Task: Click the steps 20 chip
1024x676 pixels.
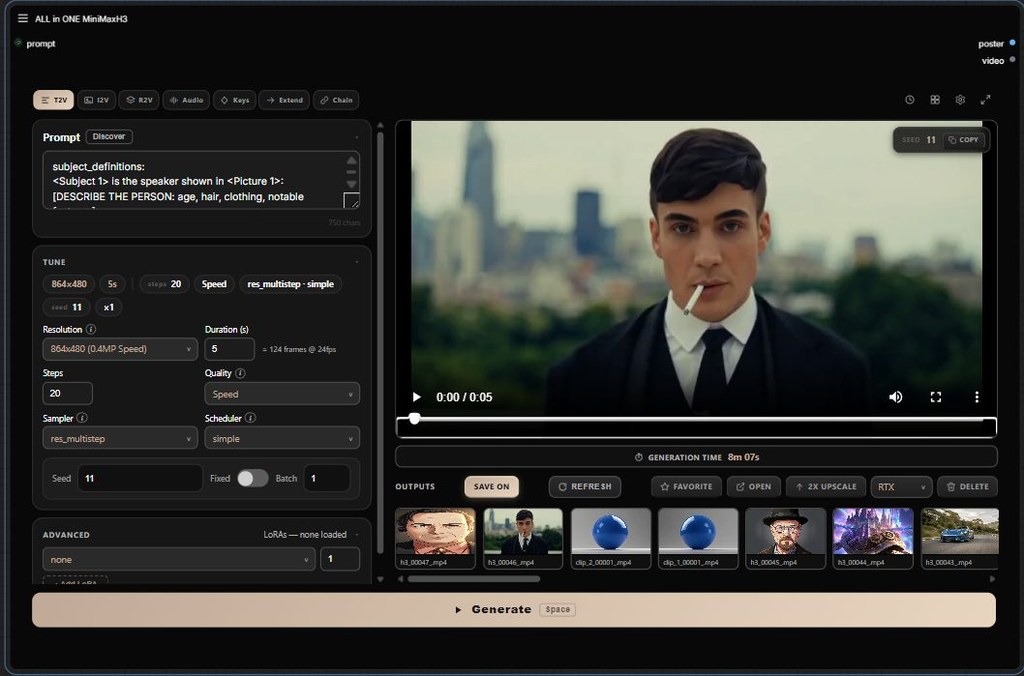Action: [x=165, y=284]
